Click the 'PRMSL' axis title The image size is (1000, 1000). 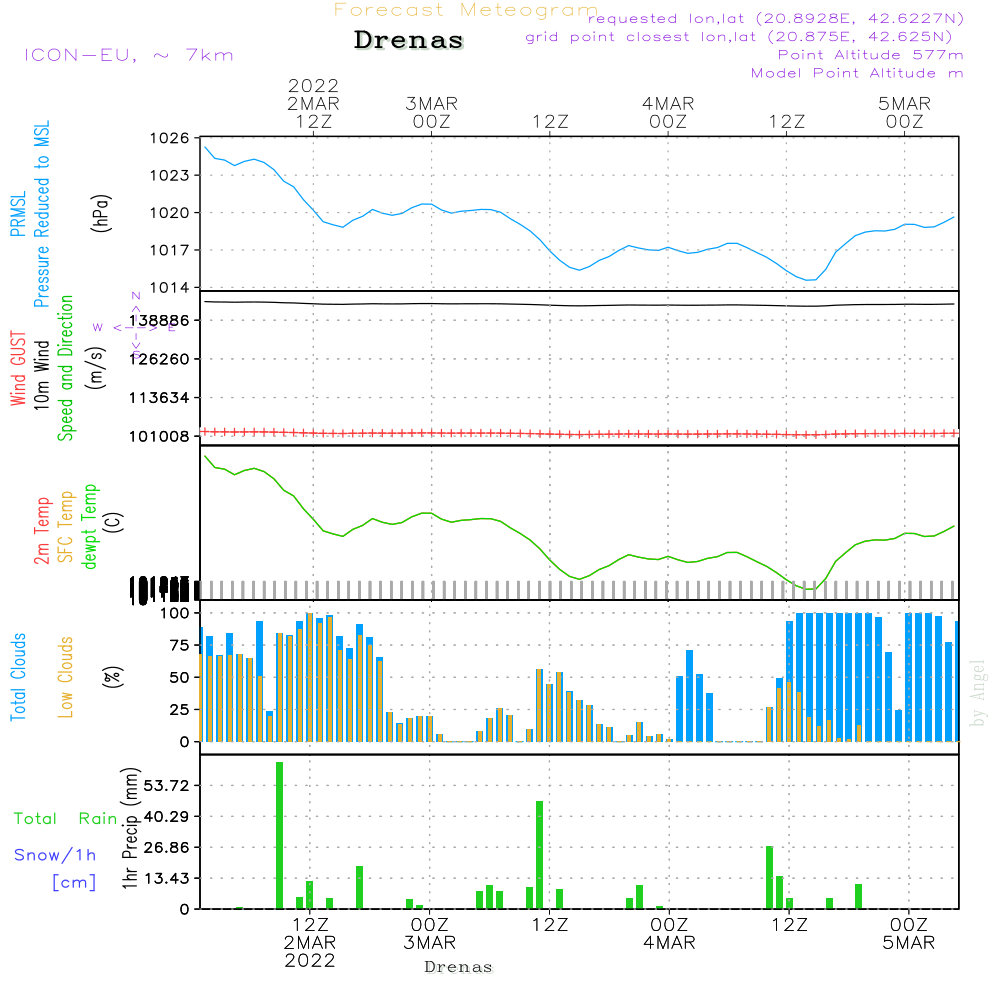[18, 214]
